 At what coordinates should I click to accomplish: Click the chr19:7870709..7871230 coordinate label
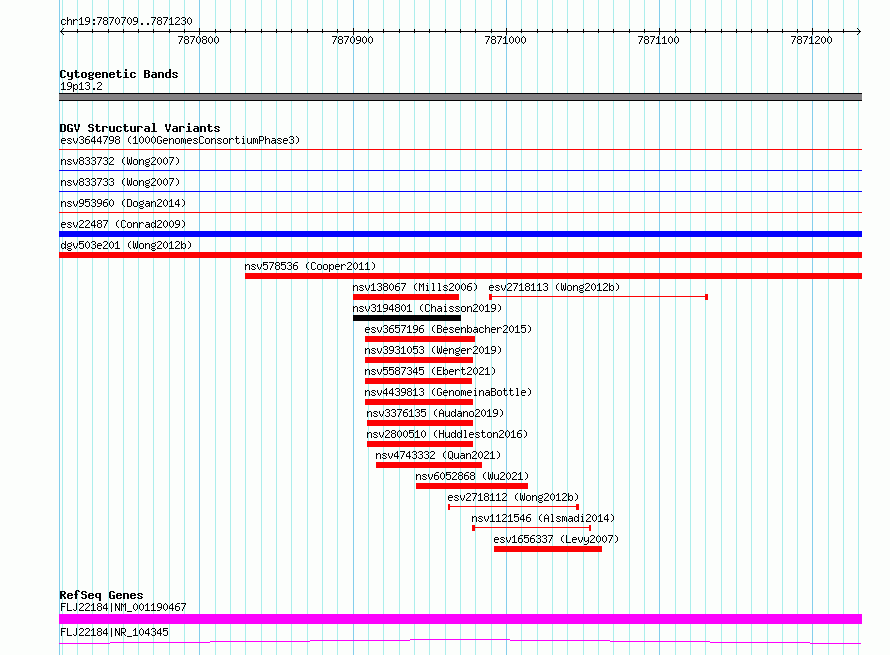tap(126, 21)
